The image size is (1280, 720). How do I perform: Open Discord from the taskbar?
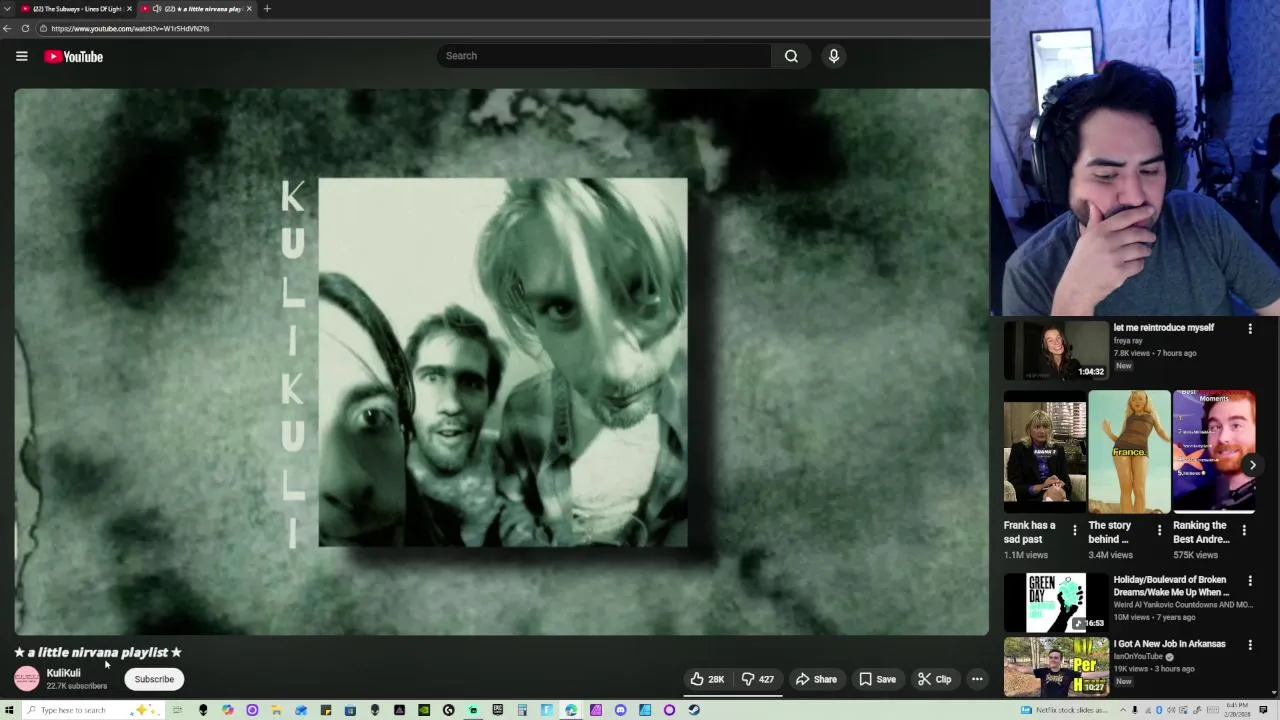[620, 710]
